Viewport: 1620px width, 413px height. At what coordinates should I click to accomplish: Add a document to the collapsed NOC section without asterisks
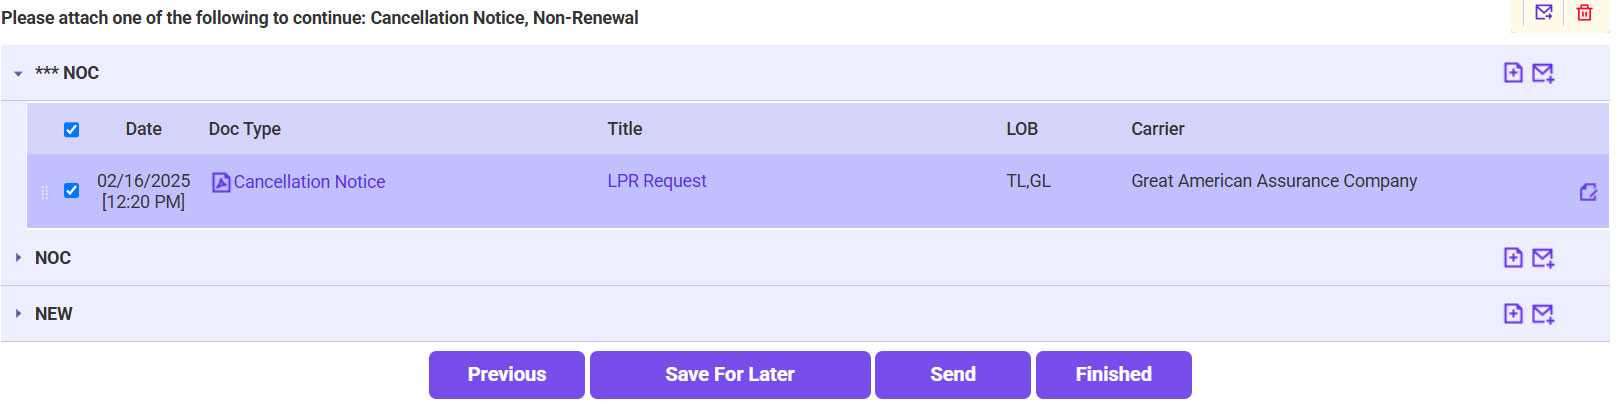(1513, 258)
